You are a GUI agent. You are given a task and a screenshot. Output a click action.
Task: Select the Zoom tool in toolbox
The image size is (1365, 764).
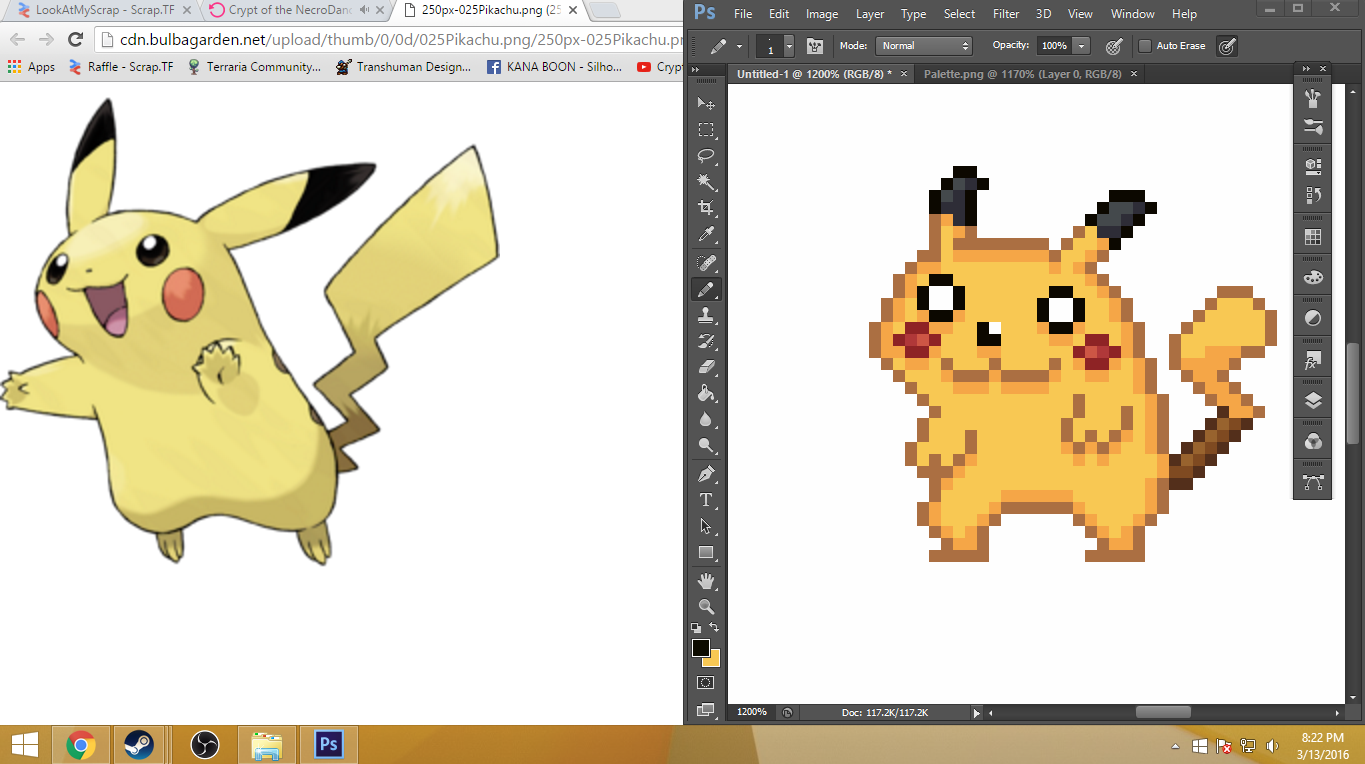click(706, 607)
